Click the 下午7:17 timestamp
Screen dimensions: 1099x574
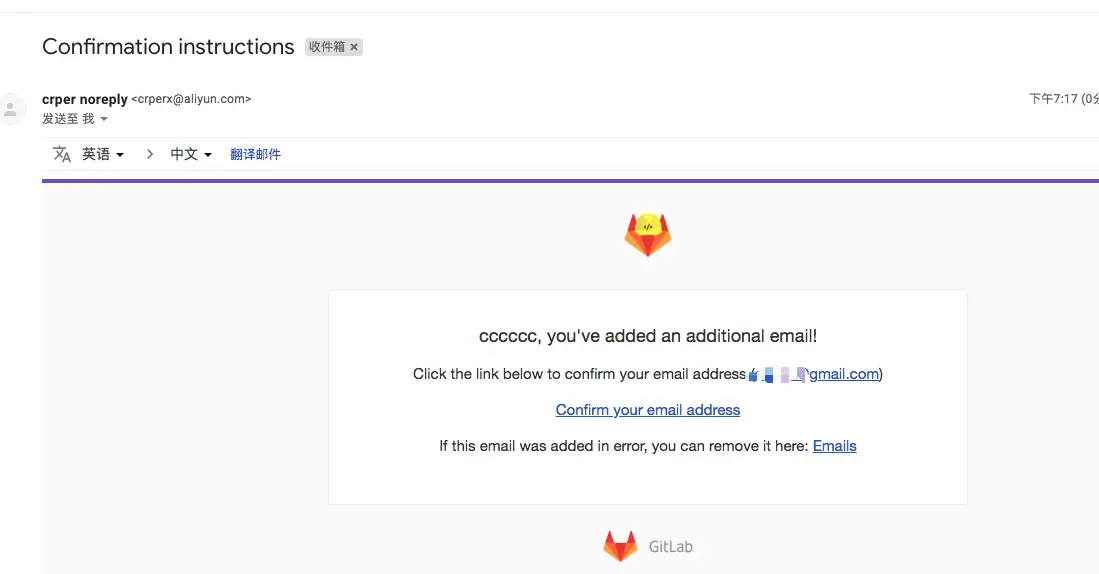[1053, 99]
